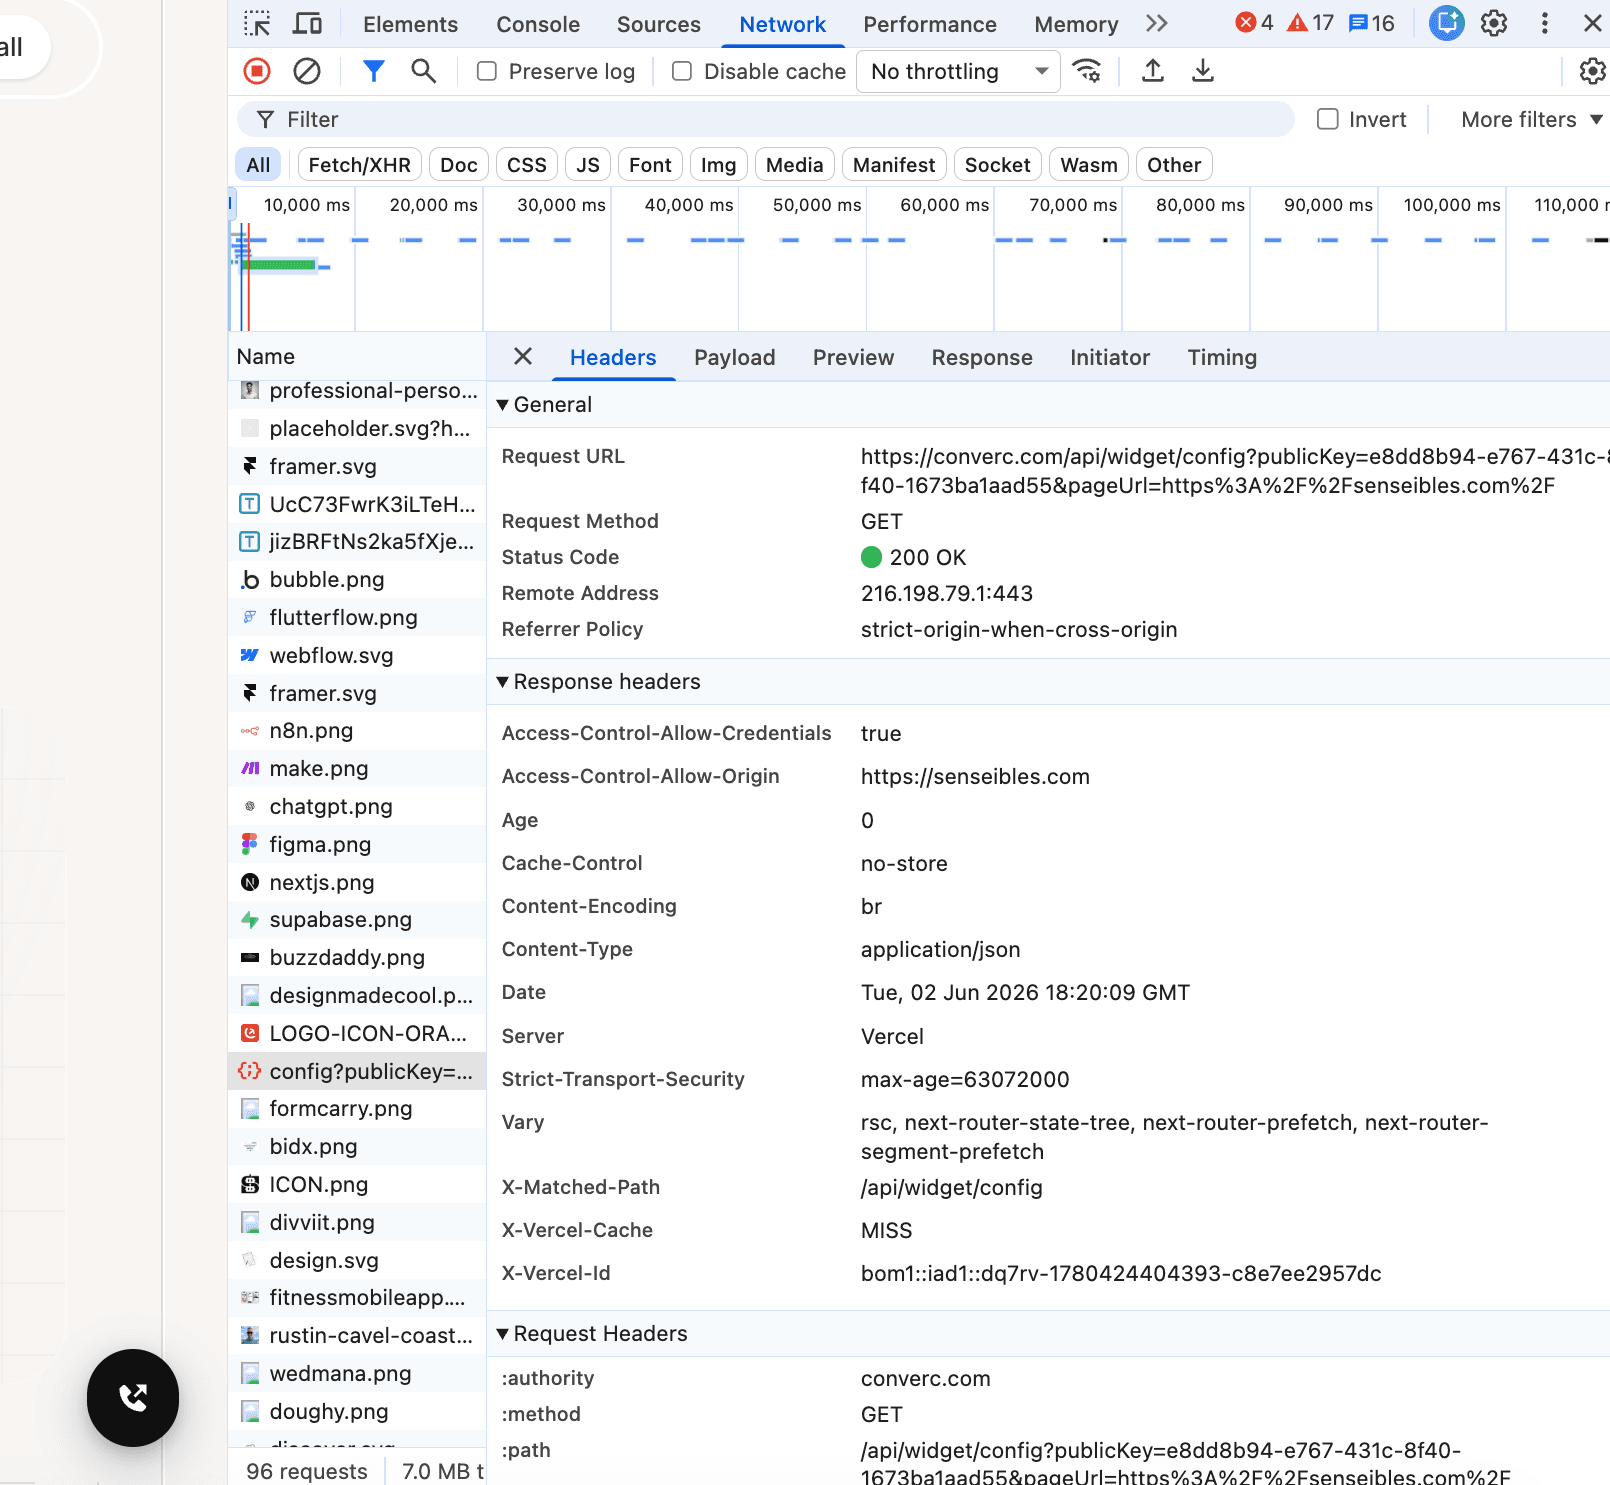Filter requests by Fetch/XHR
The width and height of the screenshot is (1610, 1485).
(359, 165)
